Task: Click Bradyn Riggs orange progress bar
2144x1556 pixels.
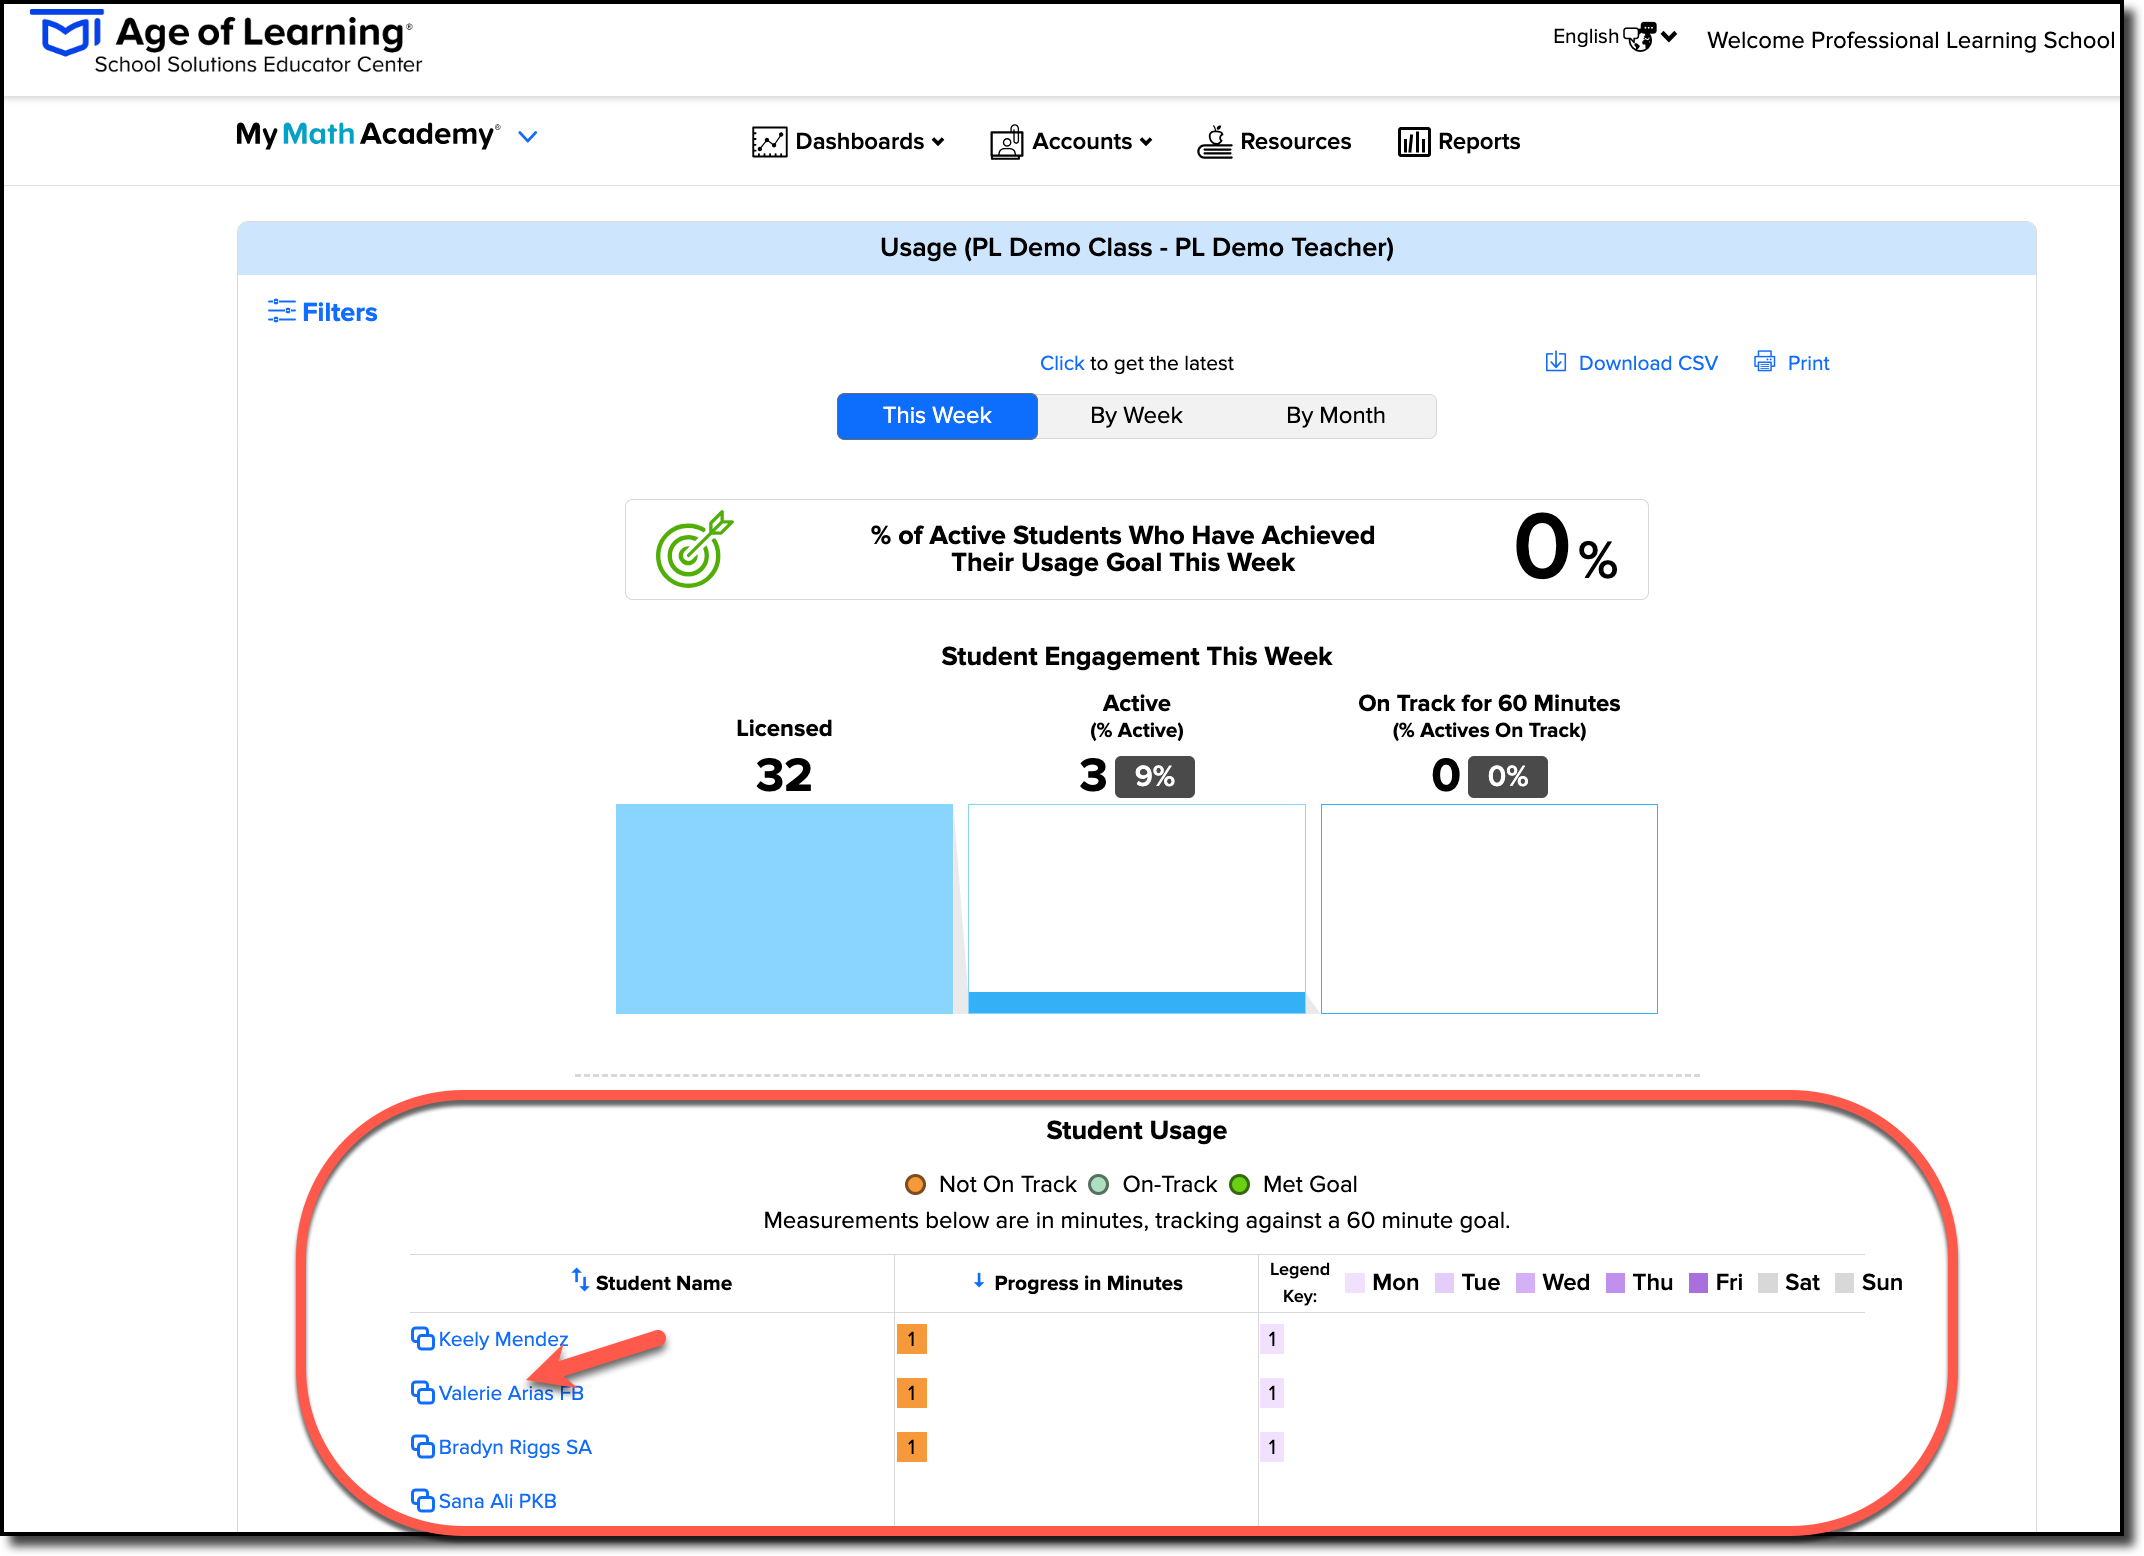Action: pos(912,1447)
